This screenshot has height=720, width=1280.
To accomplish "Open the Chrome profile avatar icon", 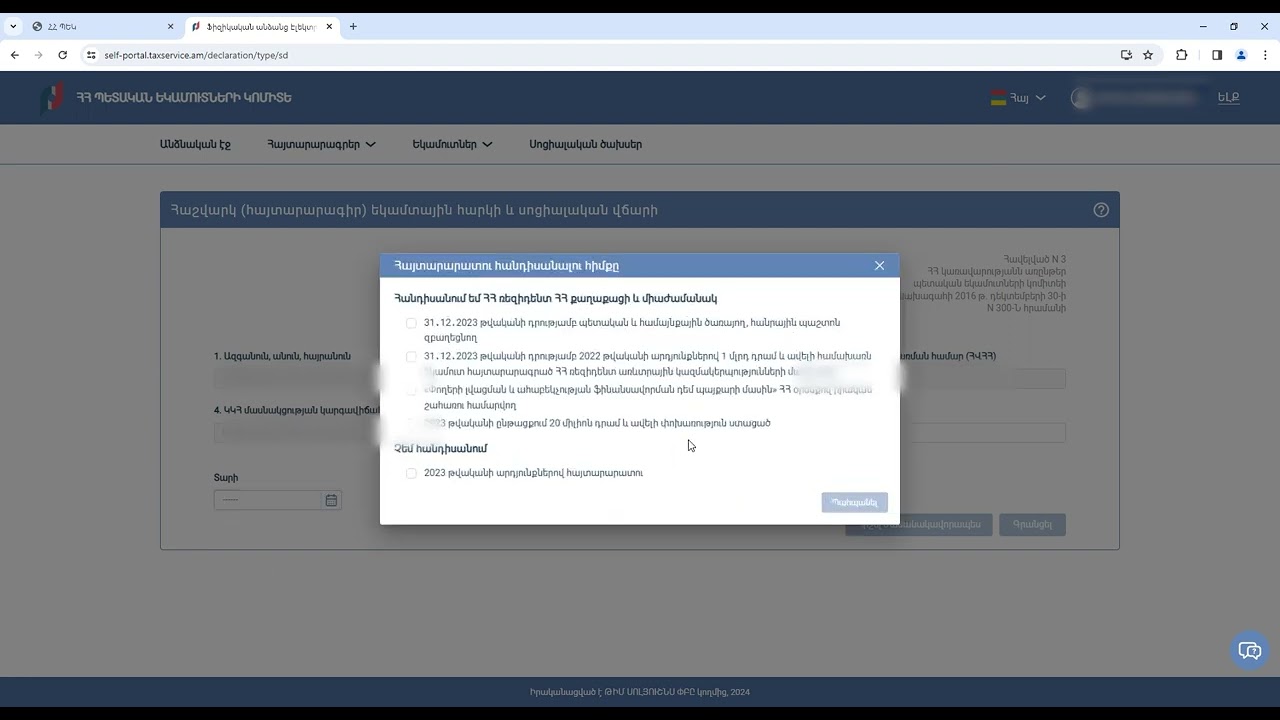I will [x=1241, y=55].
